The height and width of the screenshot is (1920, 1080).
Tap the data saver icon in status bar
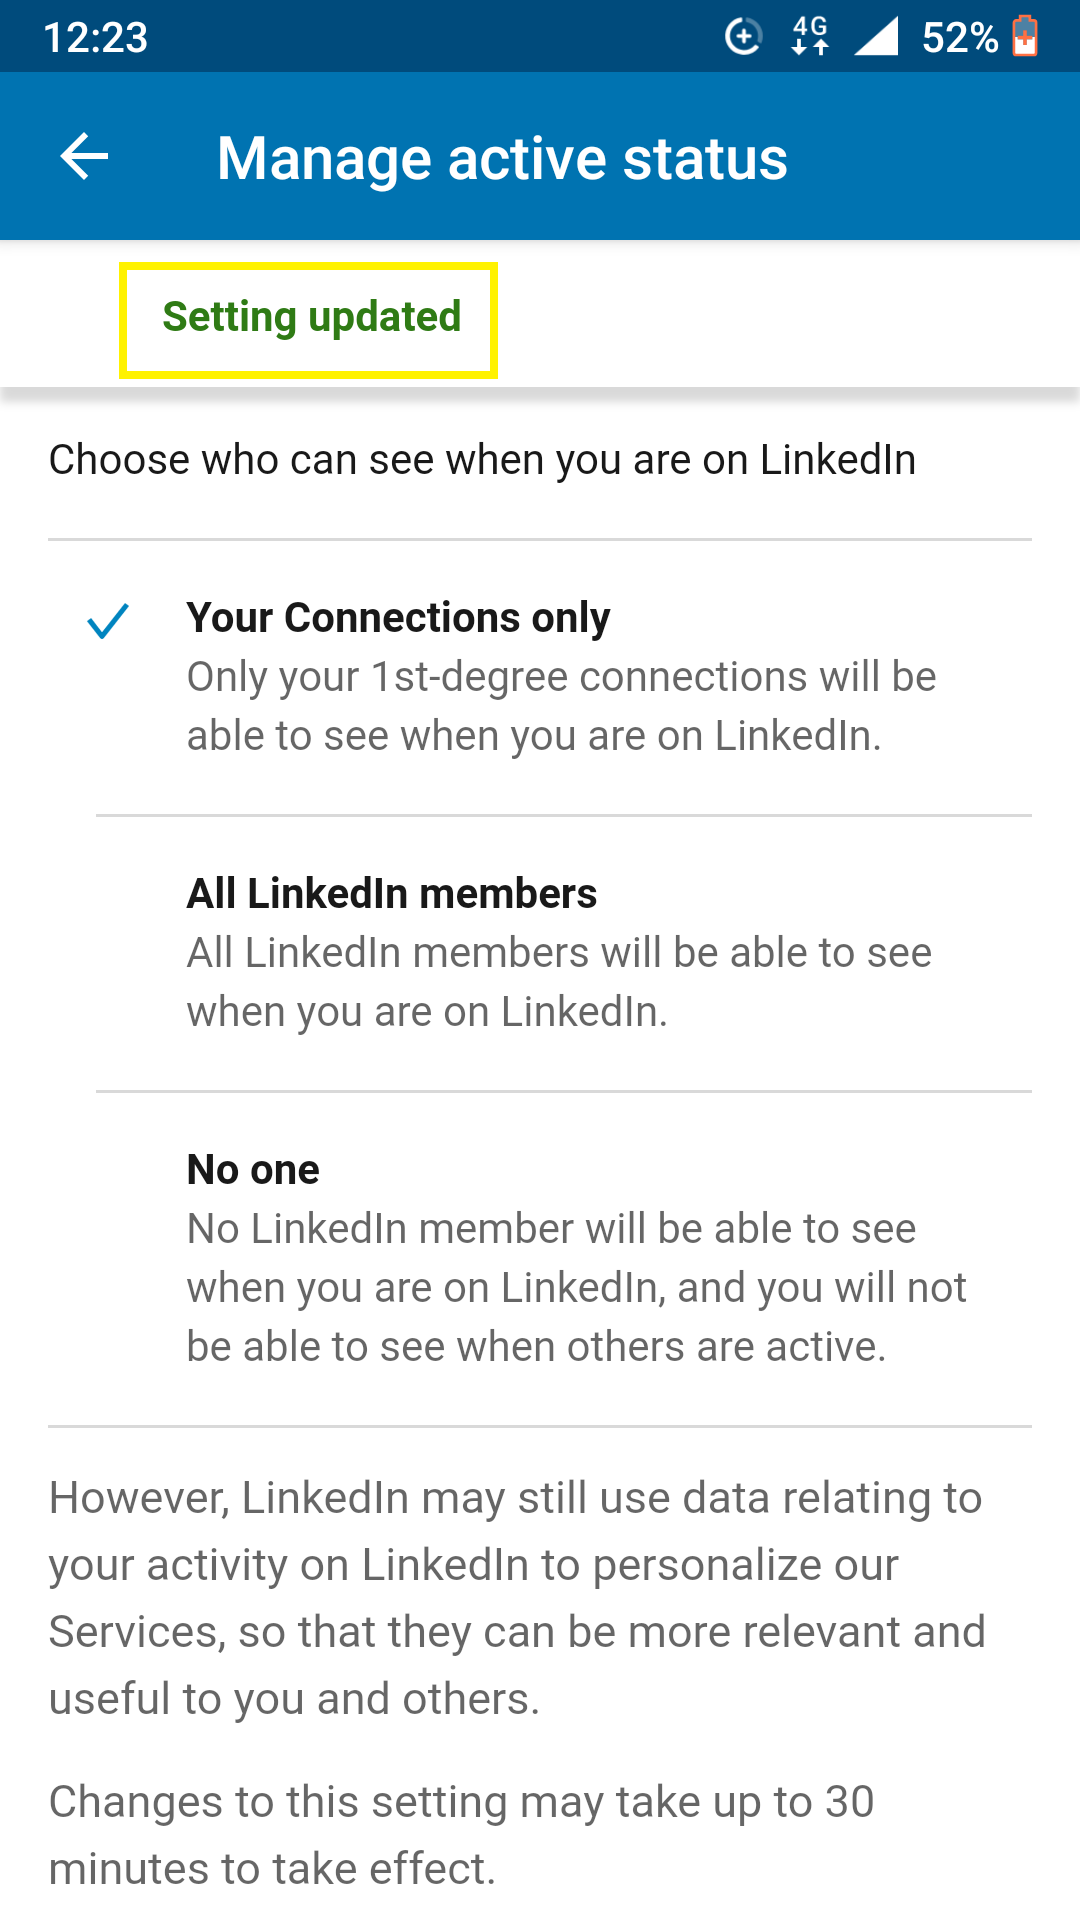(743, 36)
